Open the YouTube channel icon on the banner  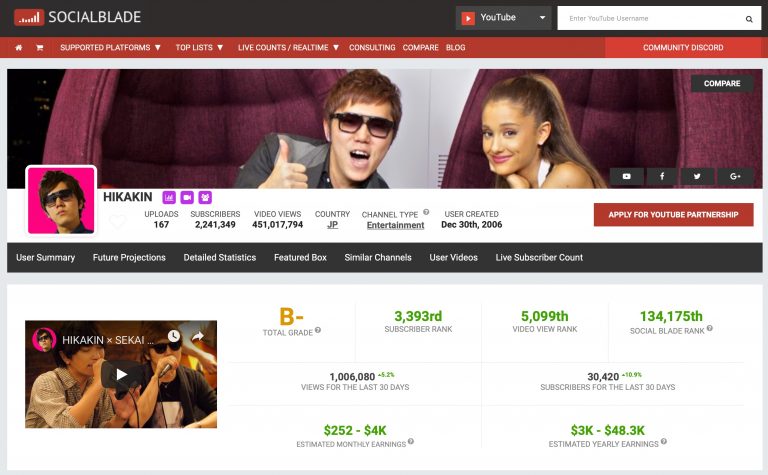pyautogui.click(x=626, y=176)
